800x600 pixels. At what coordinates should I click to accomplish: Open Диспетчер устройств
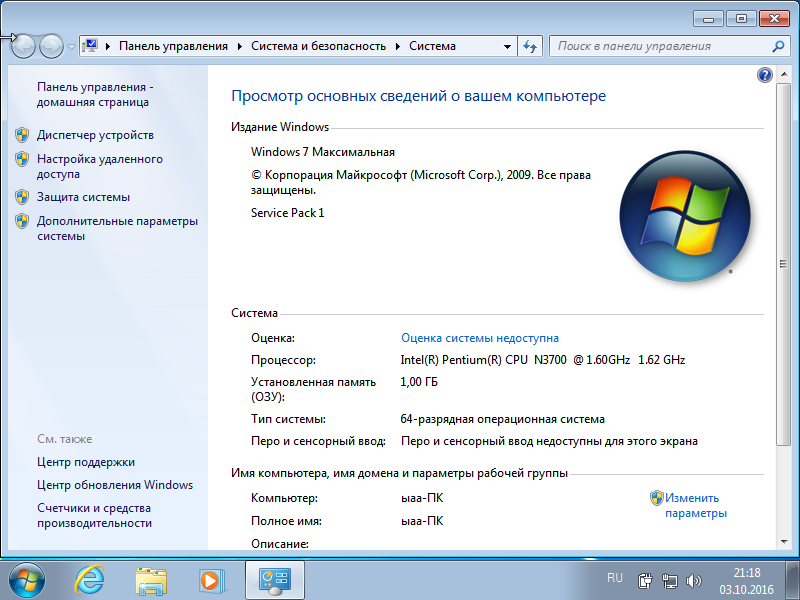coord(95,135)
